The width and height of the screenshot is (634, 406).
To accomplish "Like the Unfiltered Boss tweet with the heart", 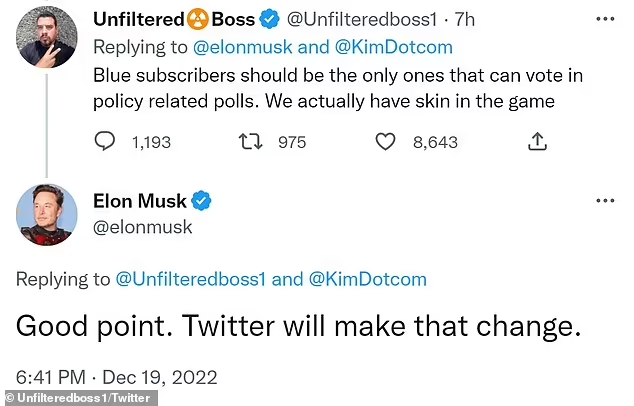I will click(x=386, y=142).
